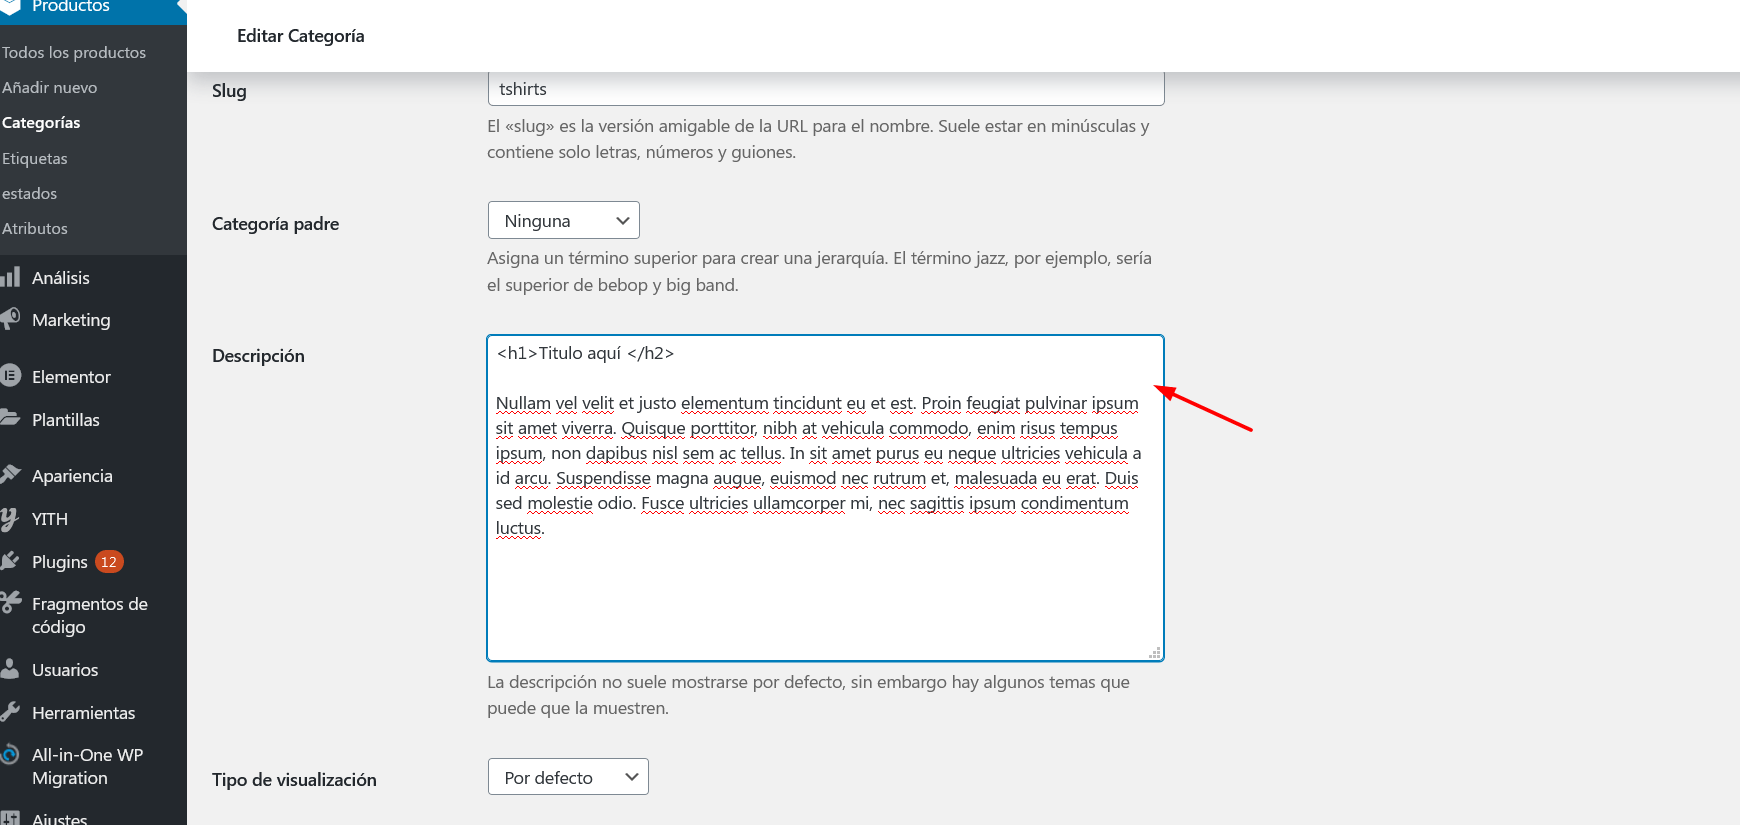Click into the Slug input field
This screenshot has height=825, width=1740.
(x=826, y=89)
